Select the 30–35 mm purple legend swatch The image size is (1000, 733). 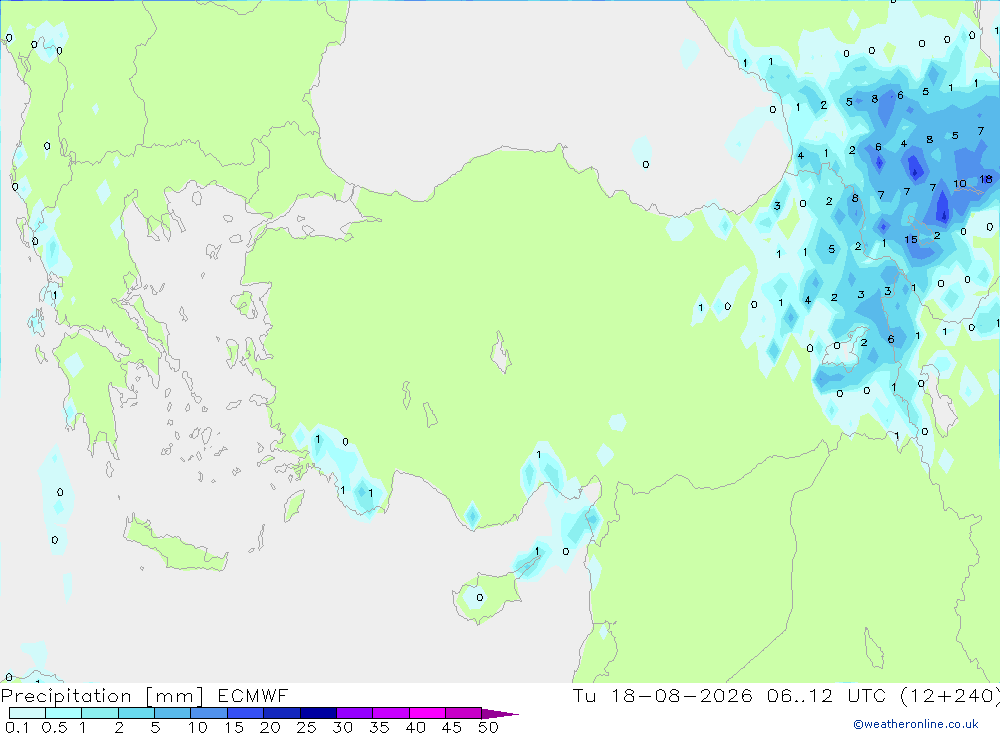pos(355,713)
